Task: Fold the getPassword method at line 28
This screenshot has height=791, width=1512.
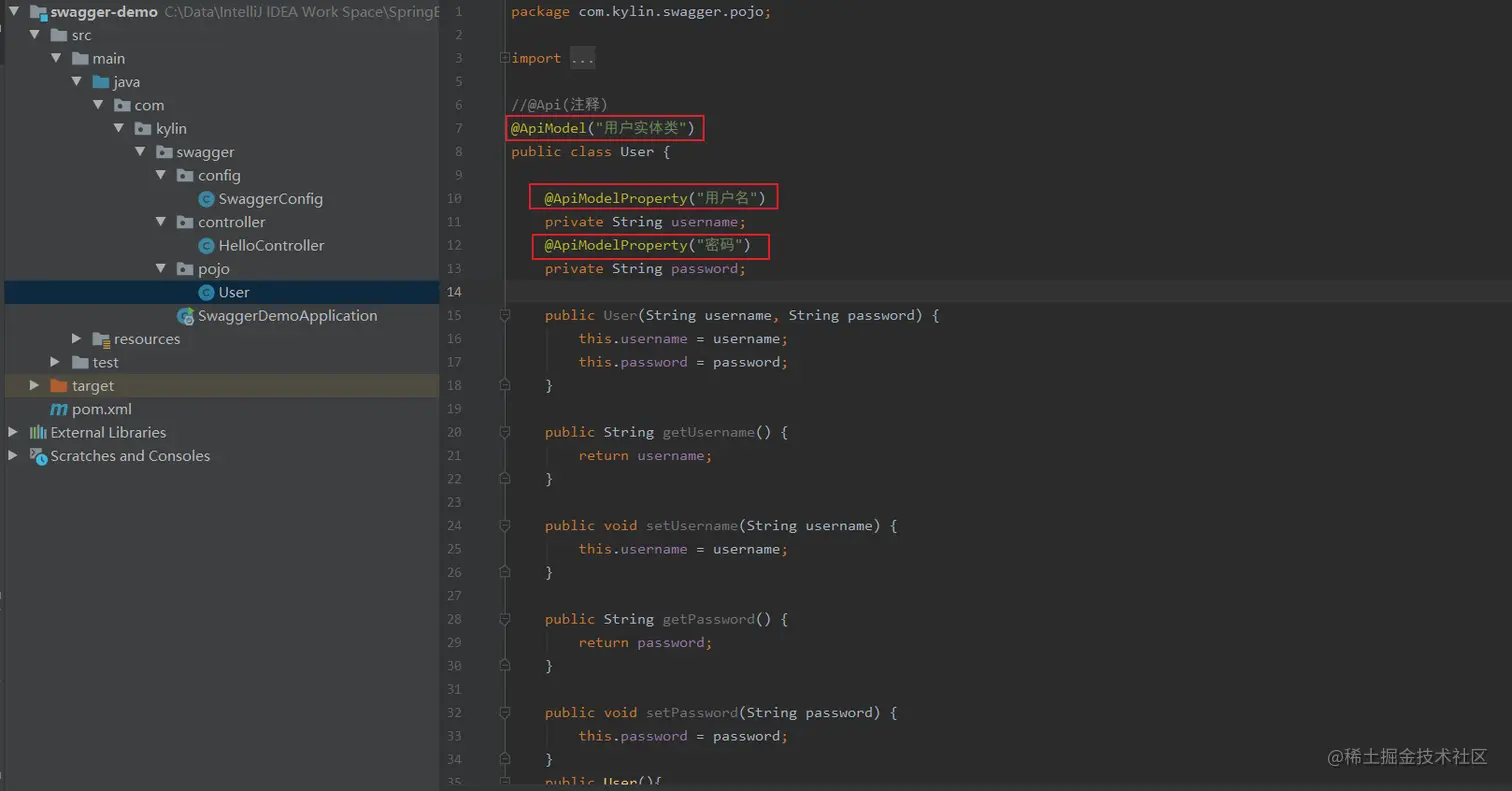Action: pyautogui.click(x=505, y=619)
